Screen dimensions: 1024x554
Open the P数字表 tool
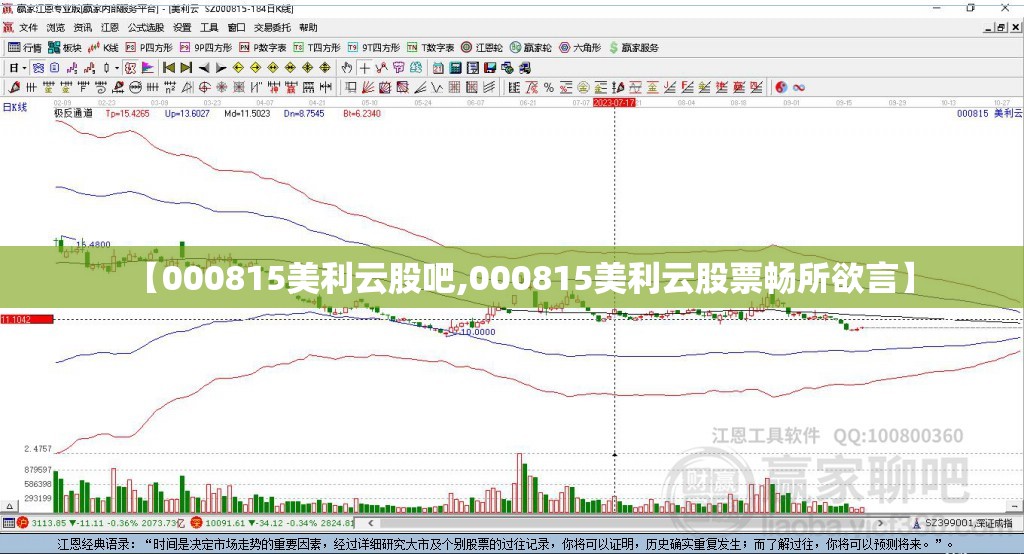click(263, 48)
